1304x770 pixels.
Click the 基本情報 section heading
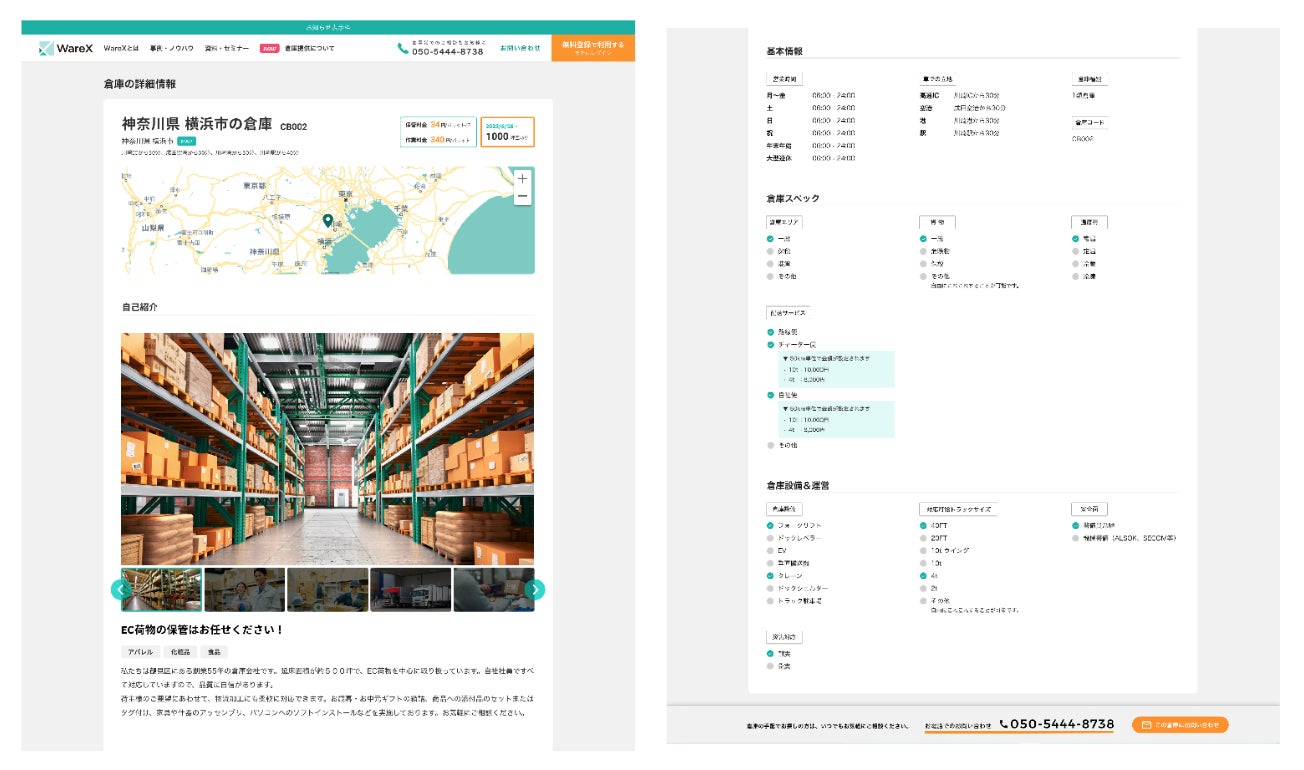(x=784, y=51)
